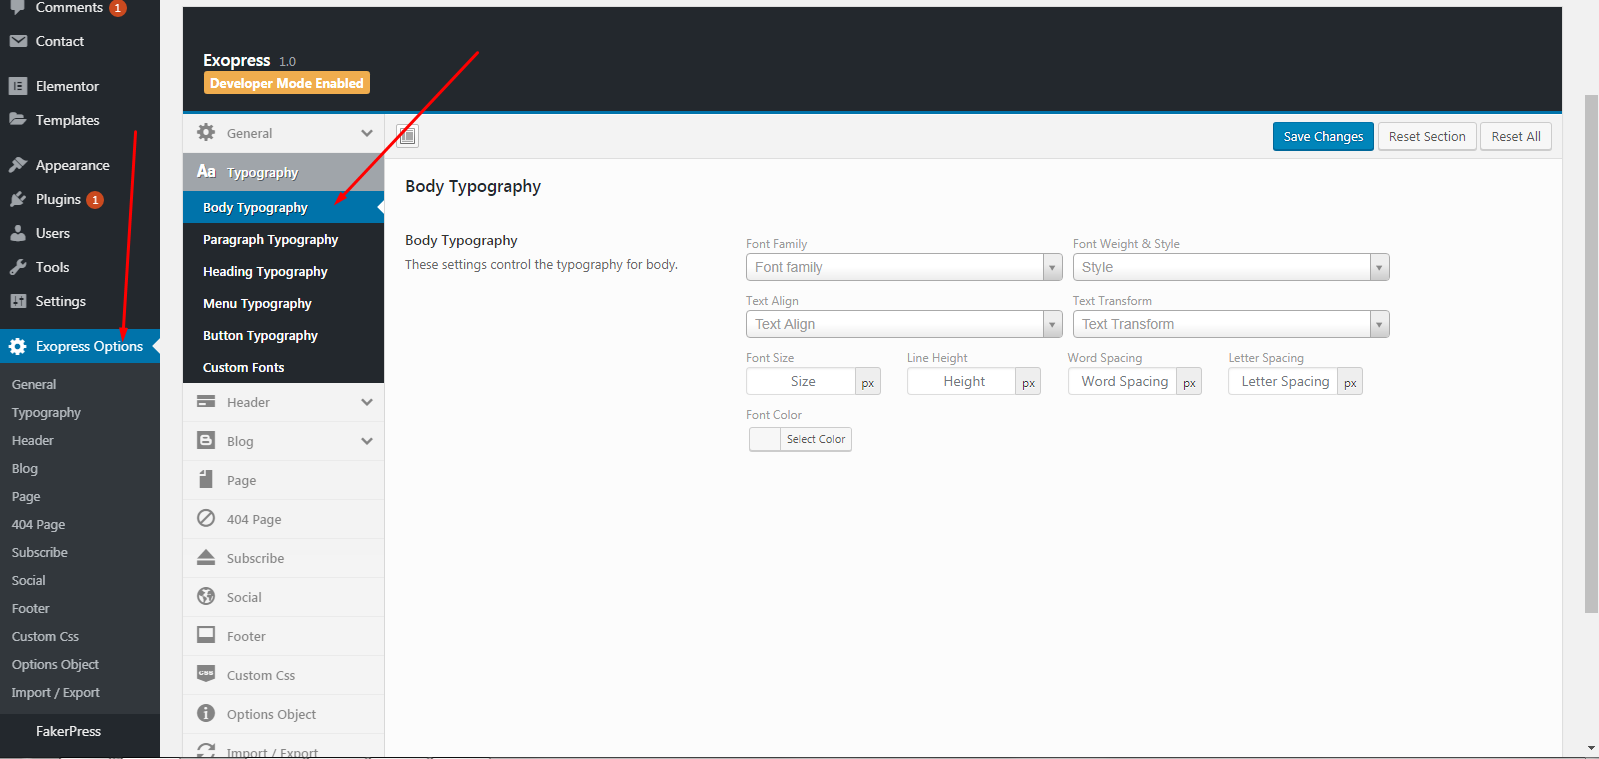Open the Font Weight & Style dropdown
This screenshot has width=1599, height=759.
[1230, 267]
